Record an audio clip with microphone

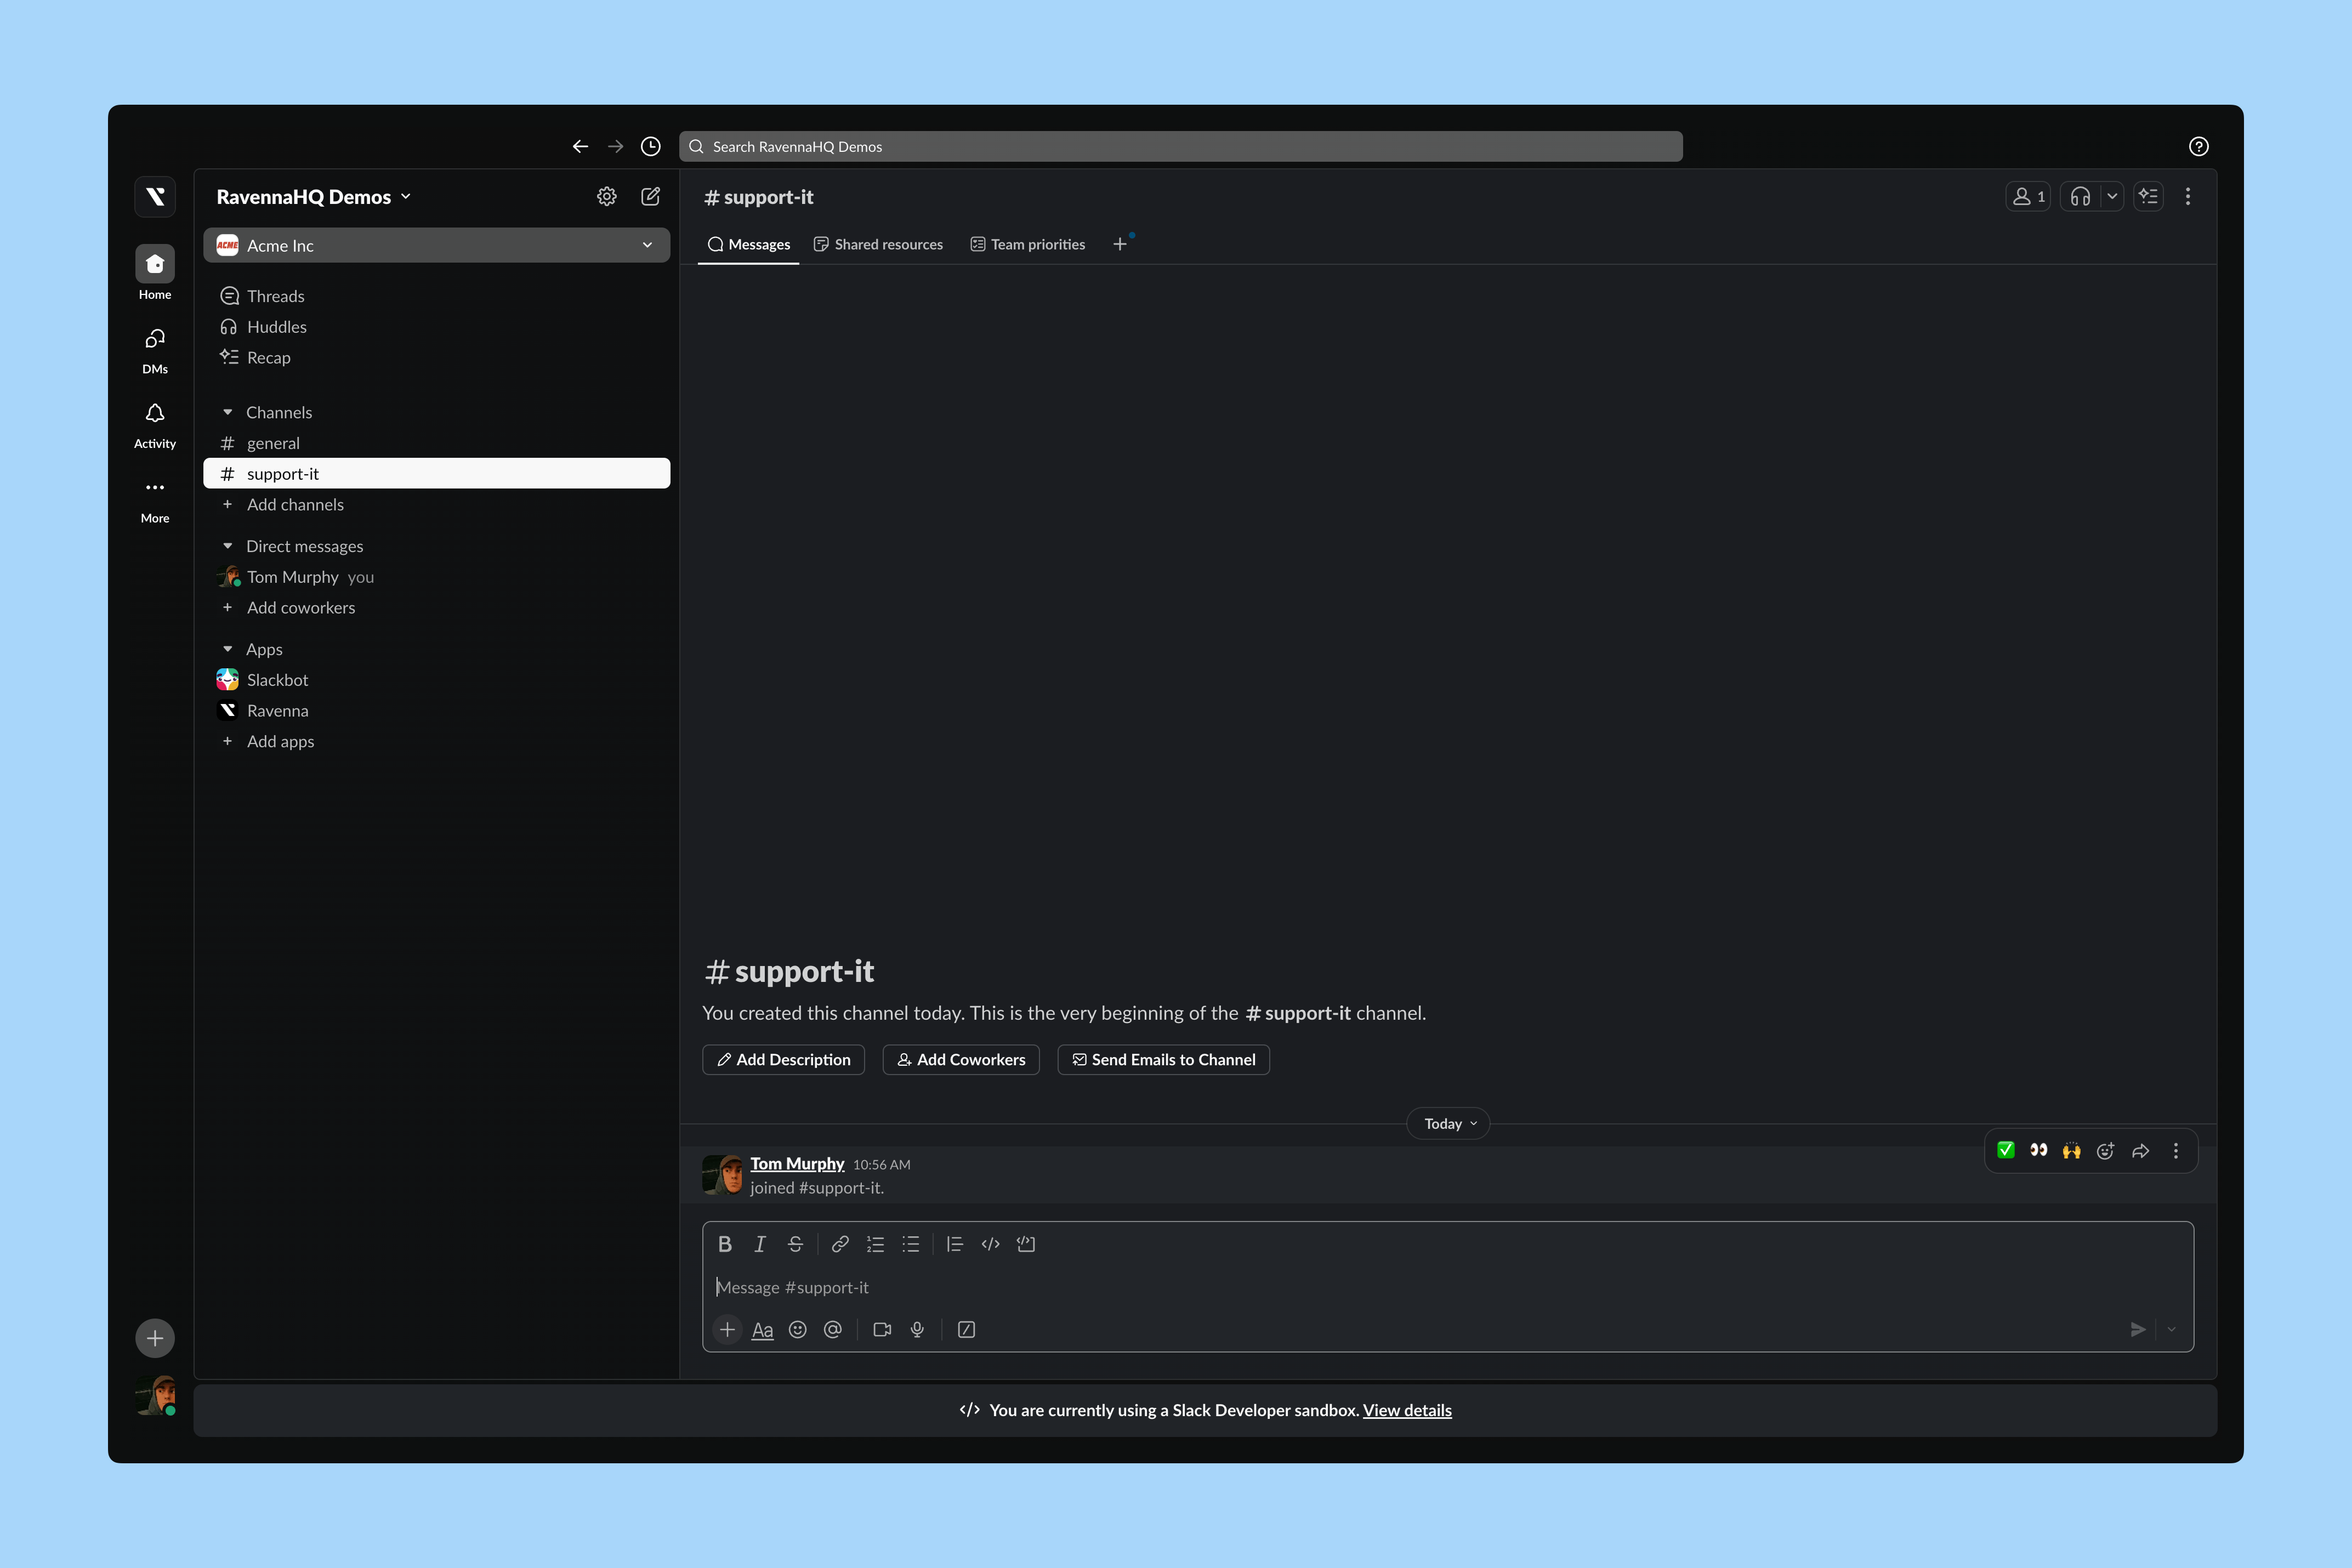917,1329
